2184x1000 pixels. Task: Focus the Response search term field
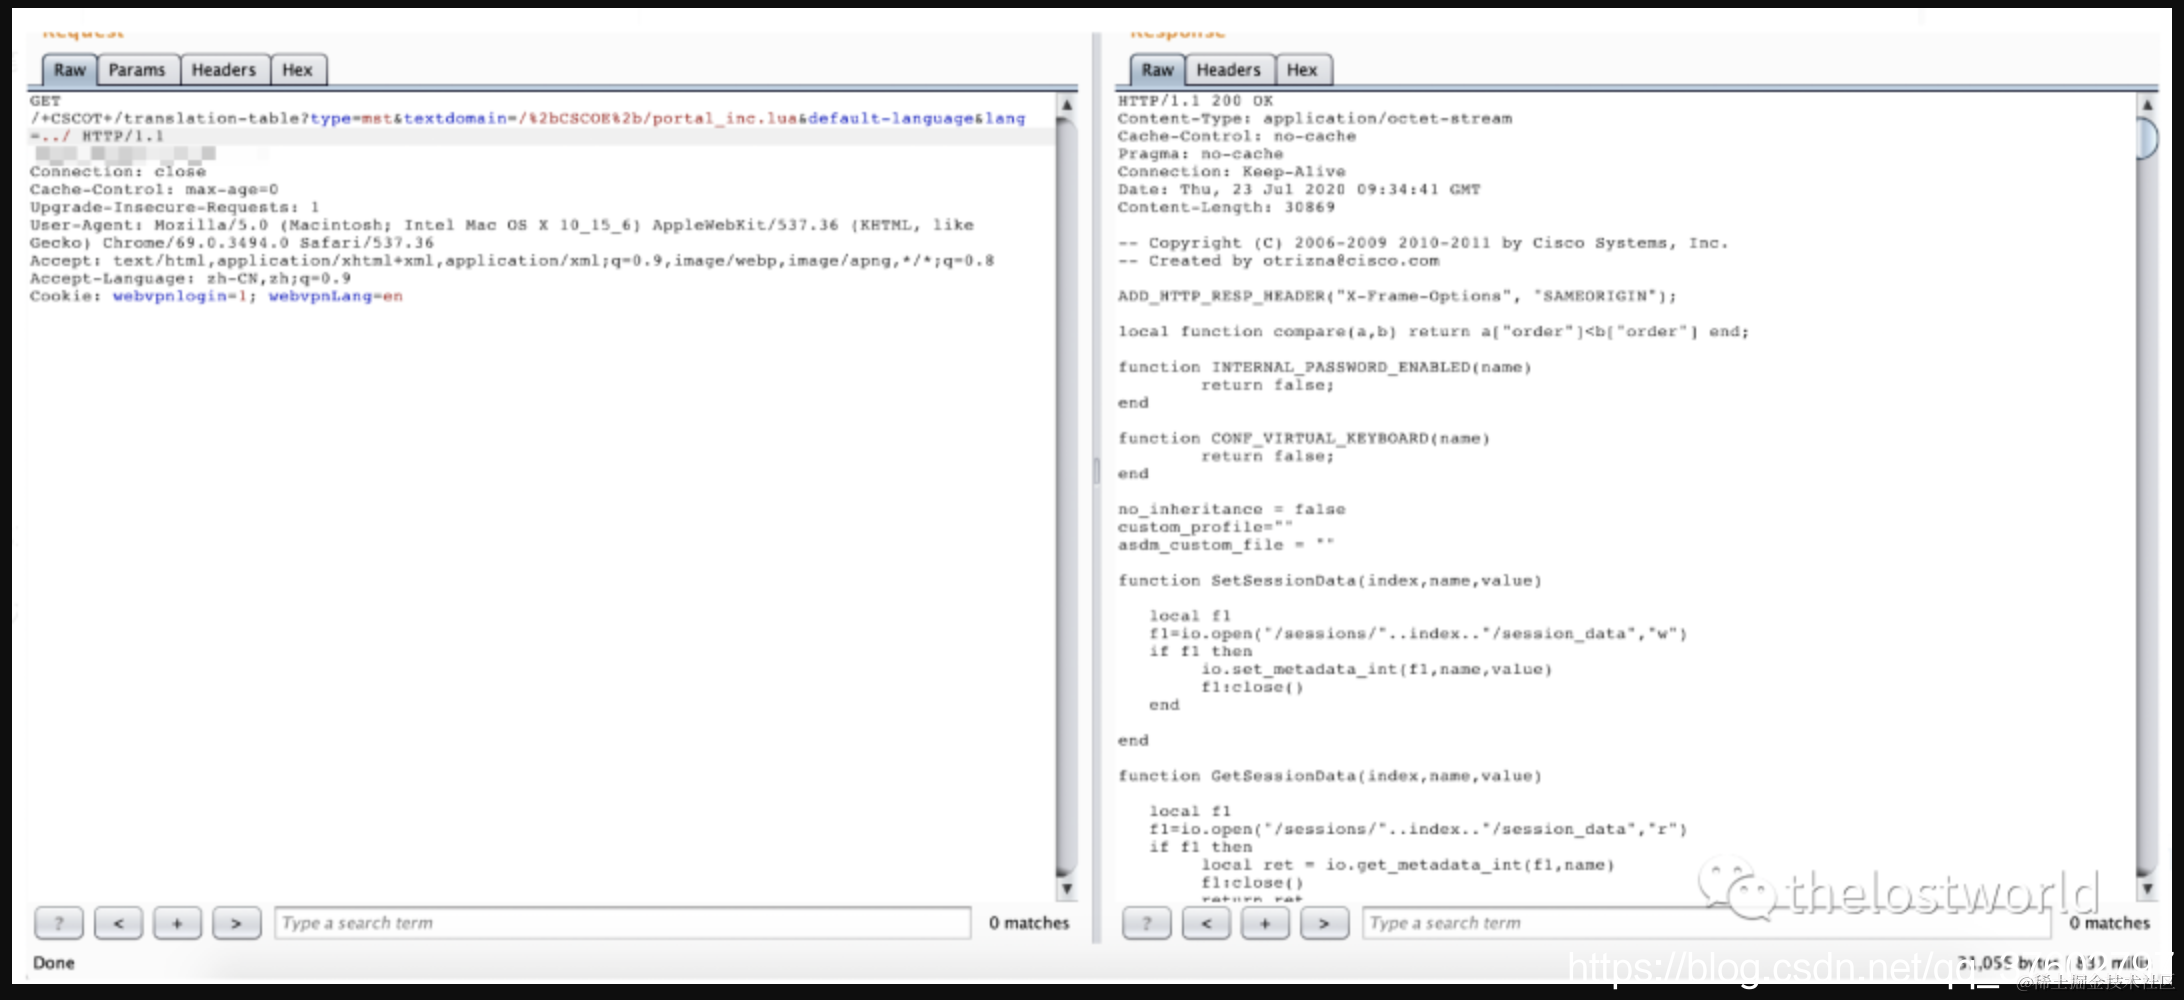click(x=1706, y=923)
